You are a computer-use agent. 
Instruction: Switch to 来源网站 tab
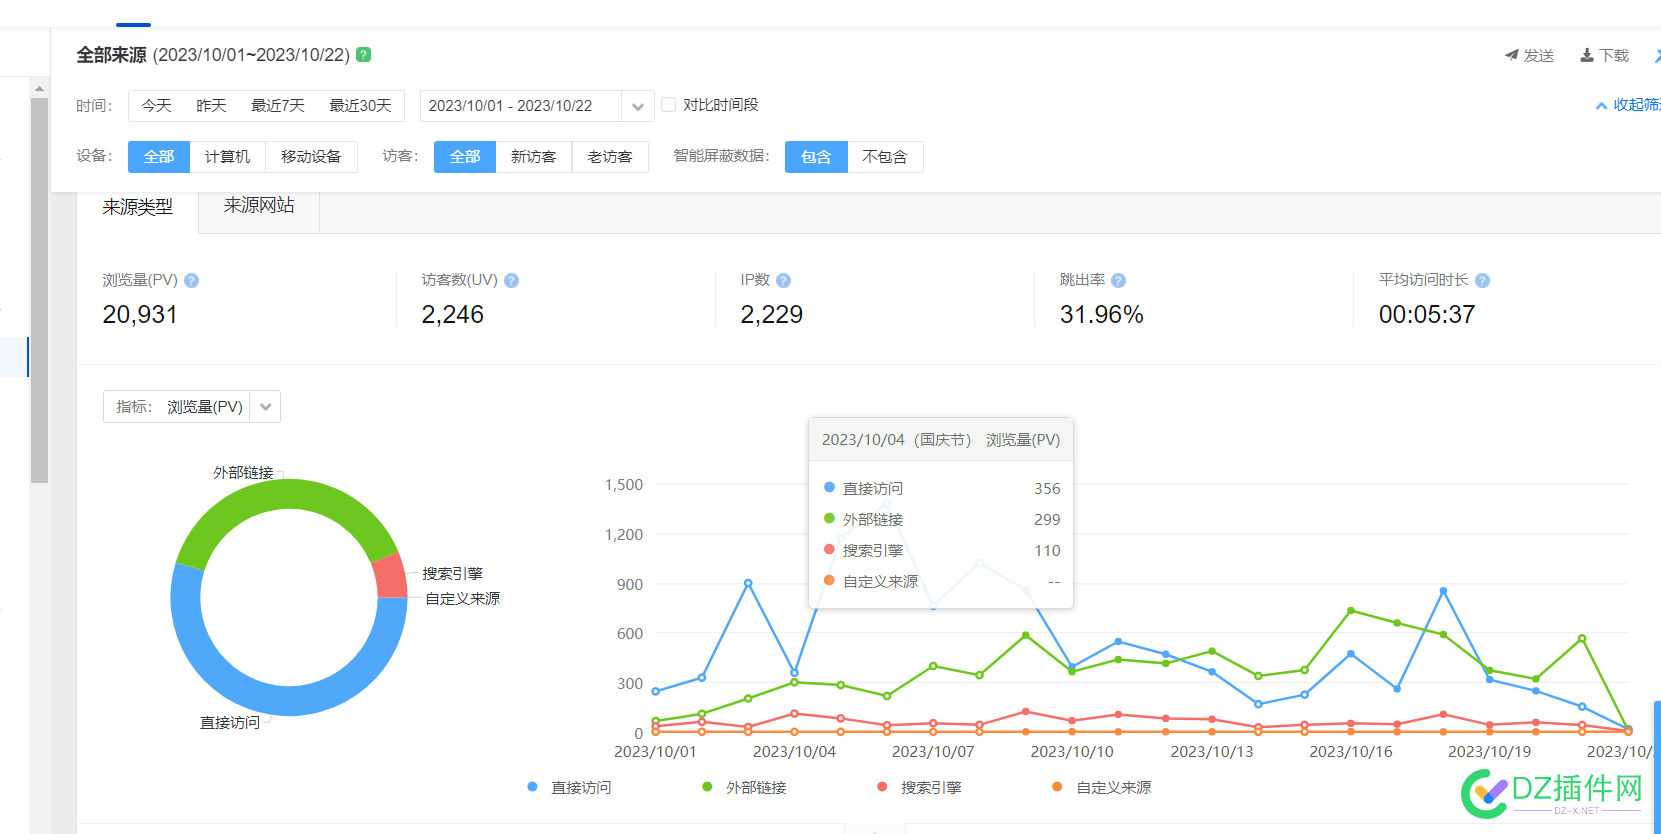click(x=259, y=205)
